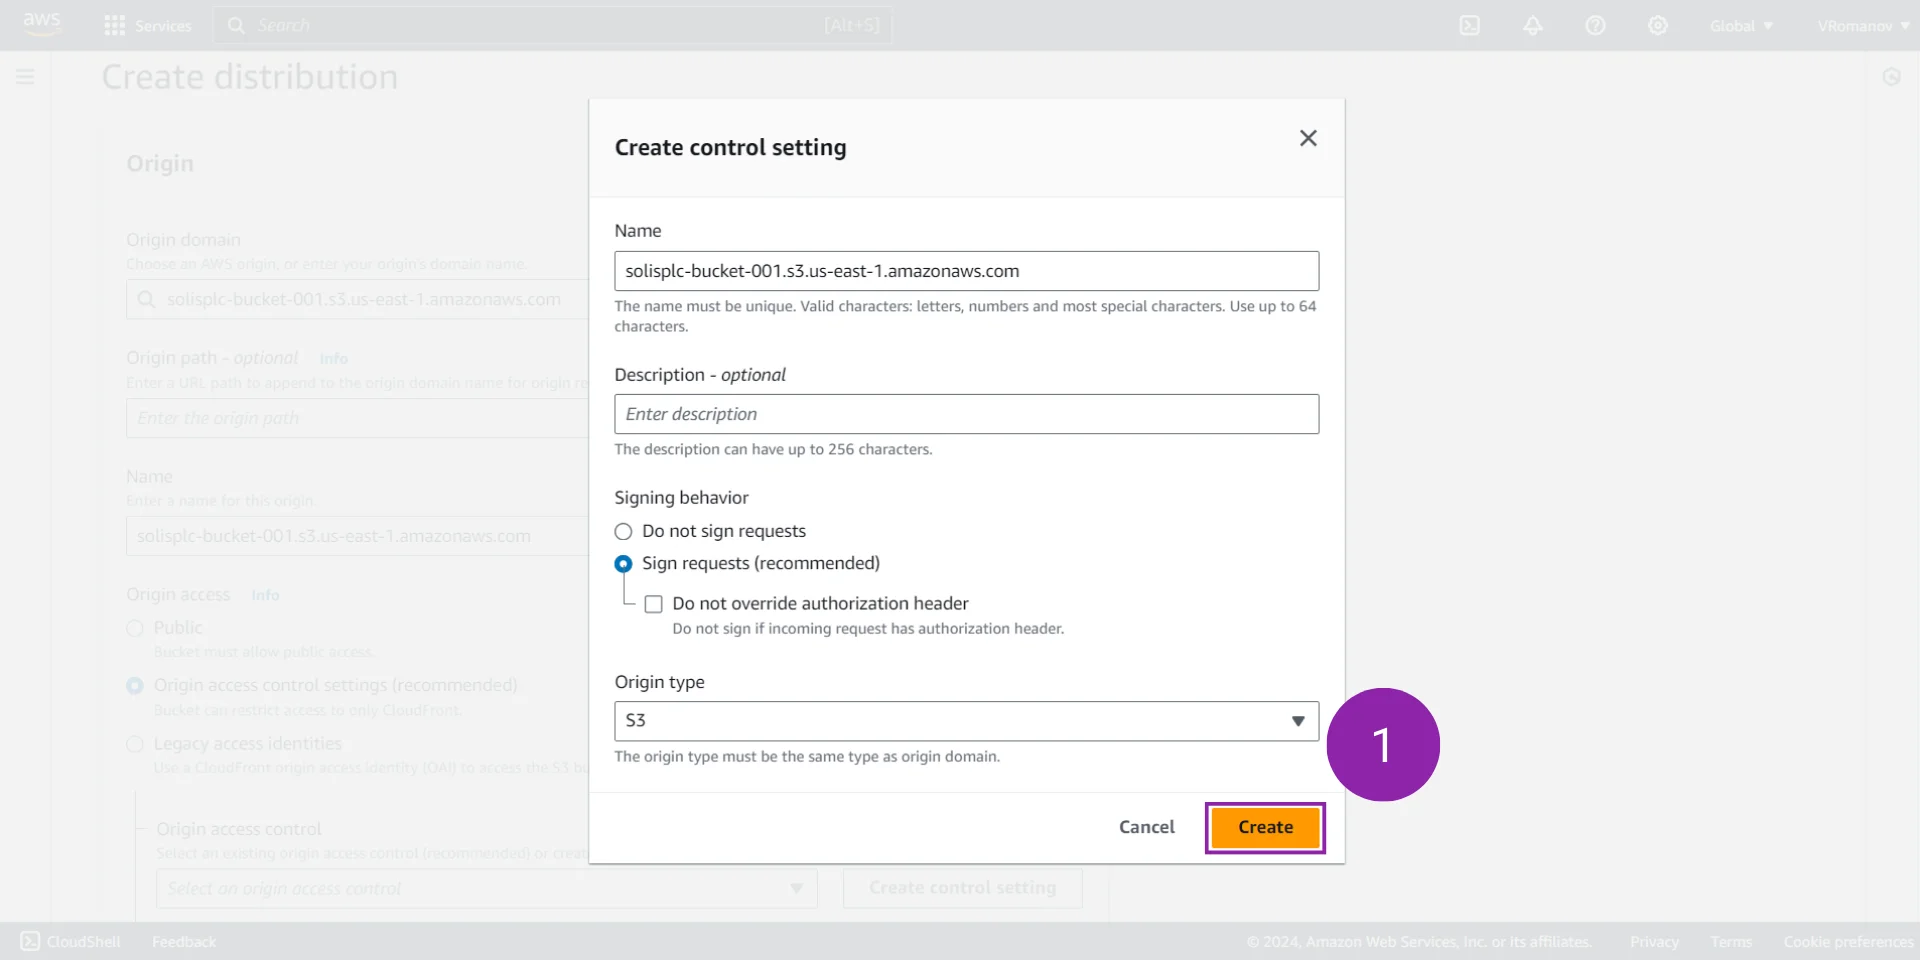Open the Feedback link in footer

(184, 942)
